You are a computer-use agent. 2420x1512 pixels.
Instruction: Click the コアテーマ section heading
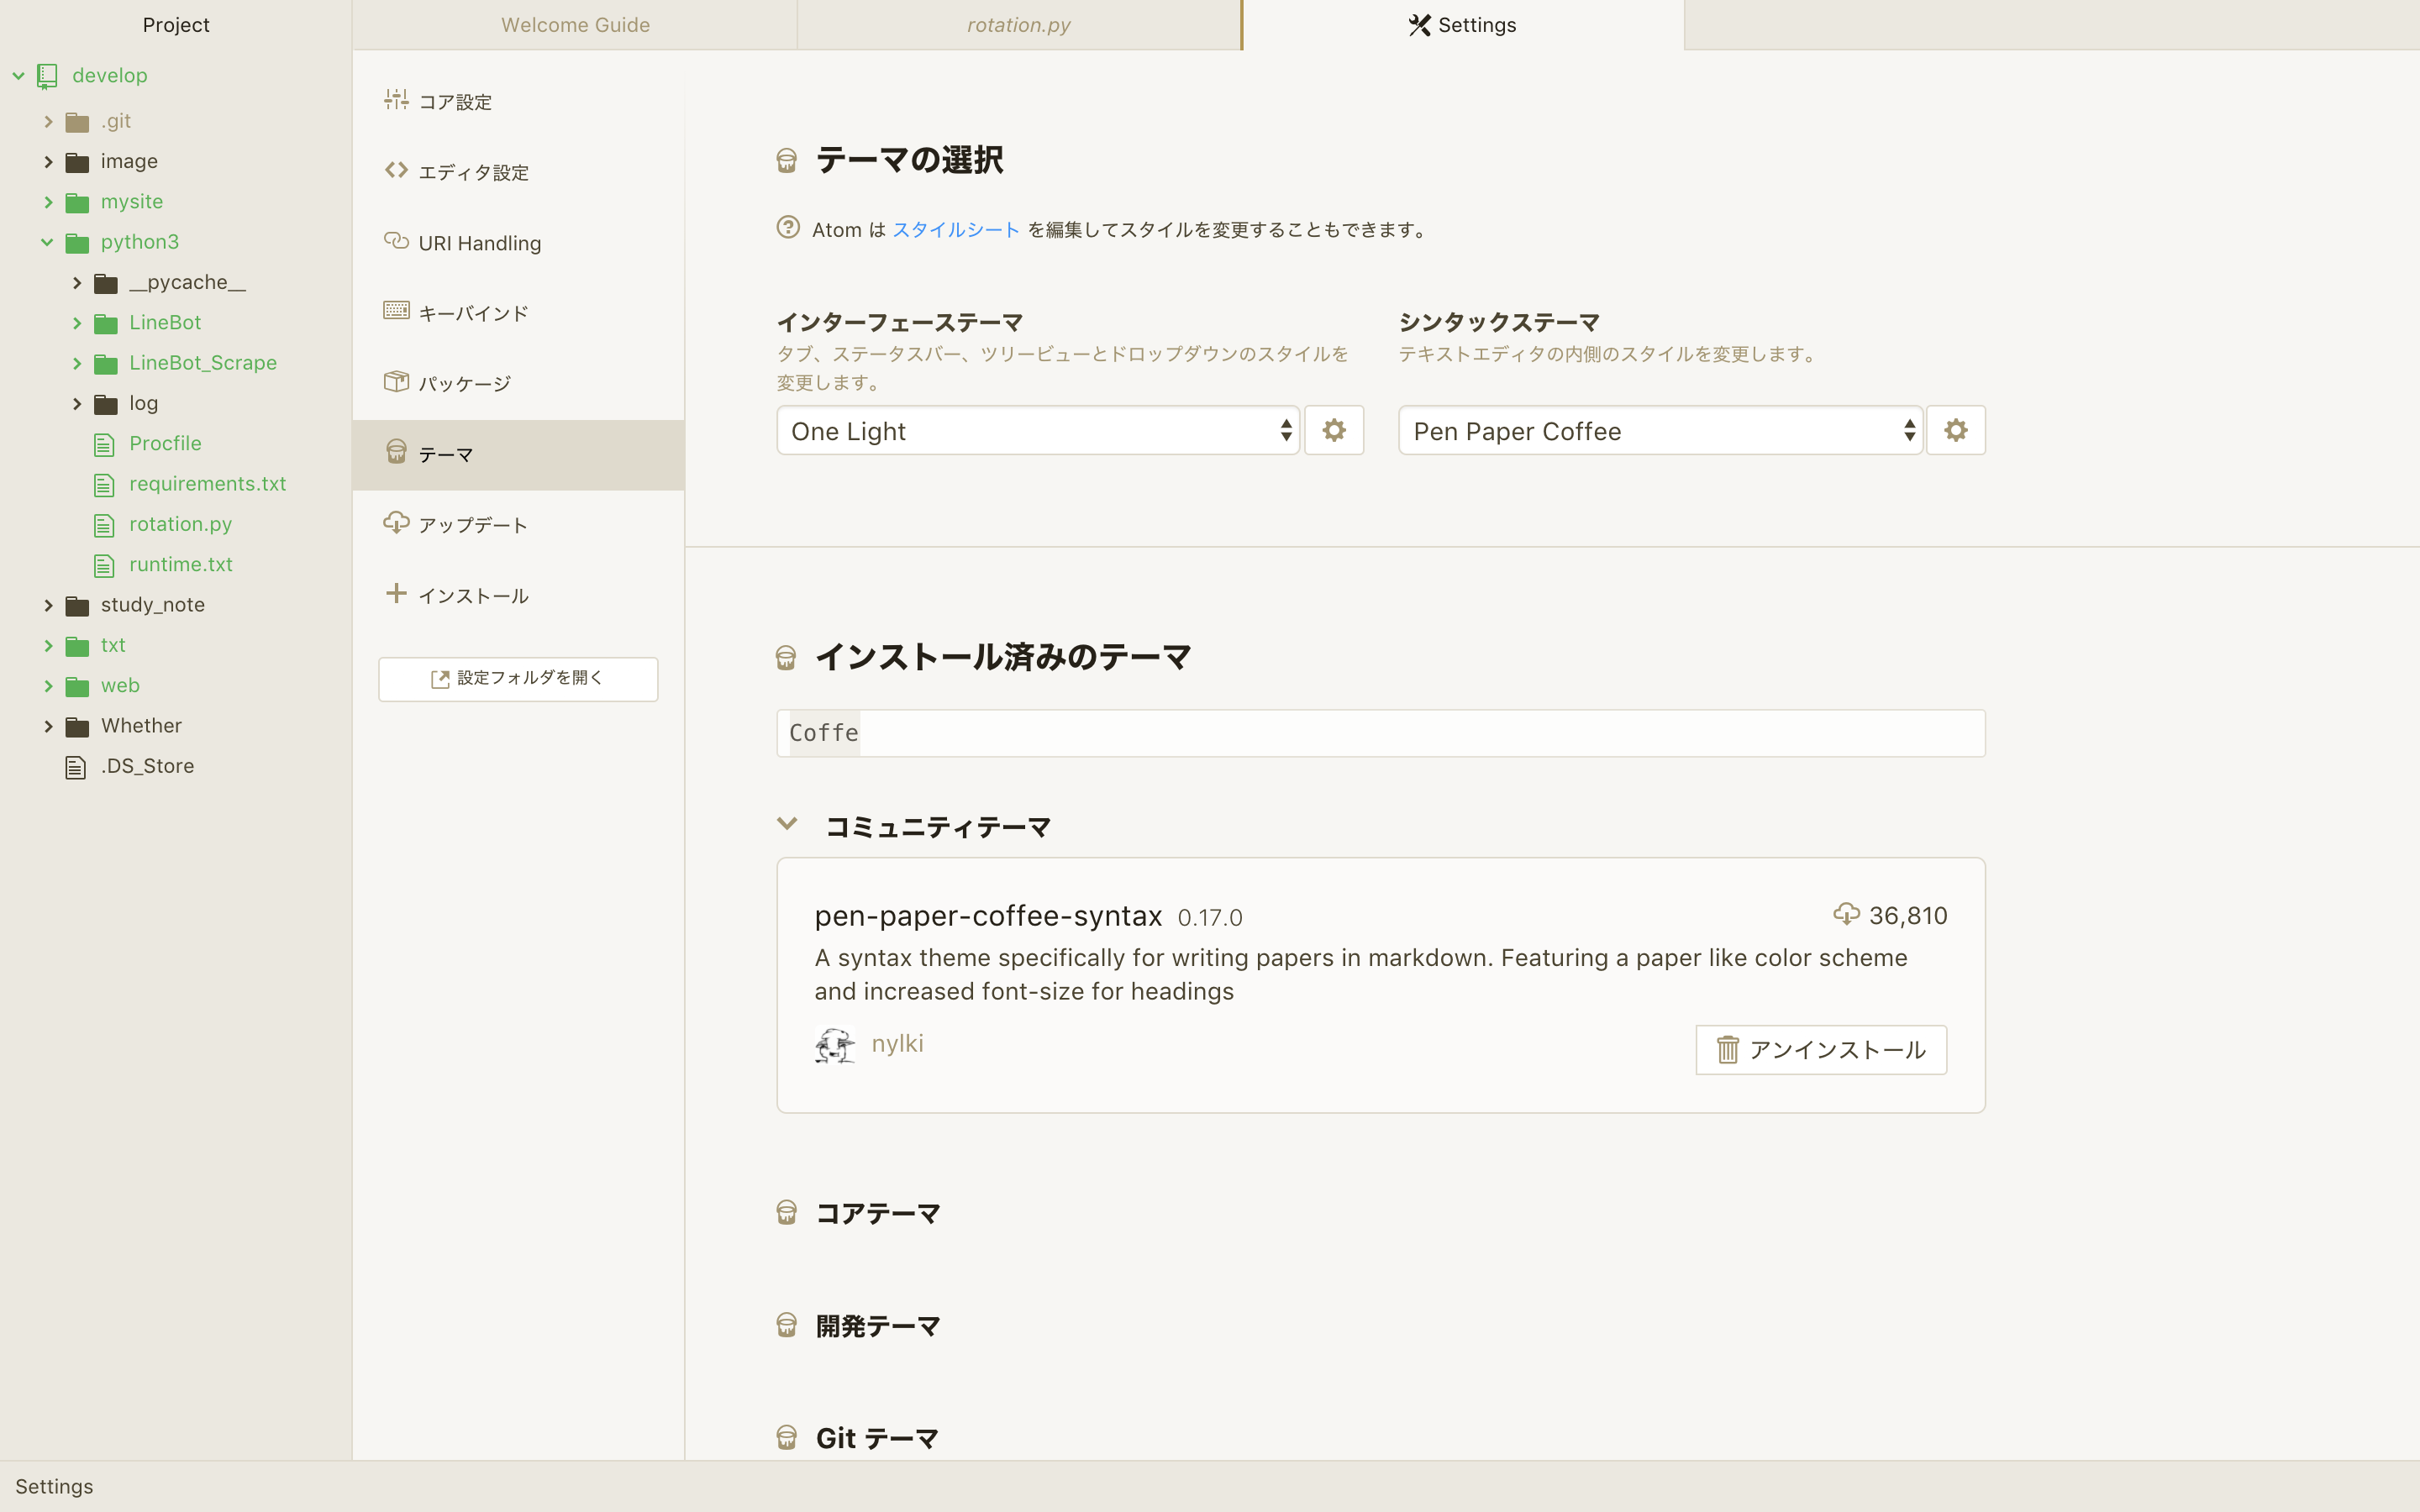[878, 1213]
